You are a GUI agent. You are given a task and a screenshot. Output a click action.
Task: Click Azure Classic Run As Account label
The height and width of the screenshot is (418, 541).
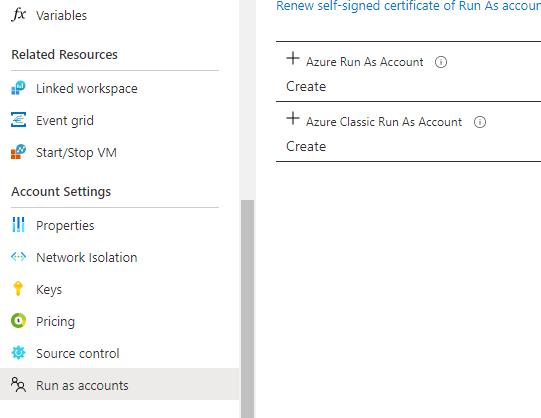(384, 122)
